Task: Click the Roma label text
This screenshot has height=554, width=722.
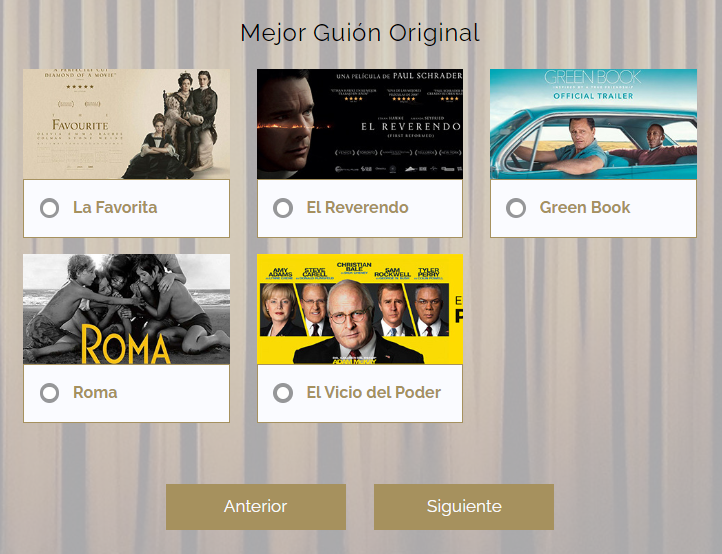Action: (x=95, y=393)
